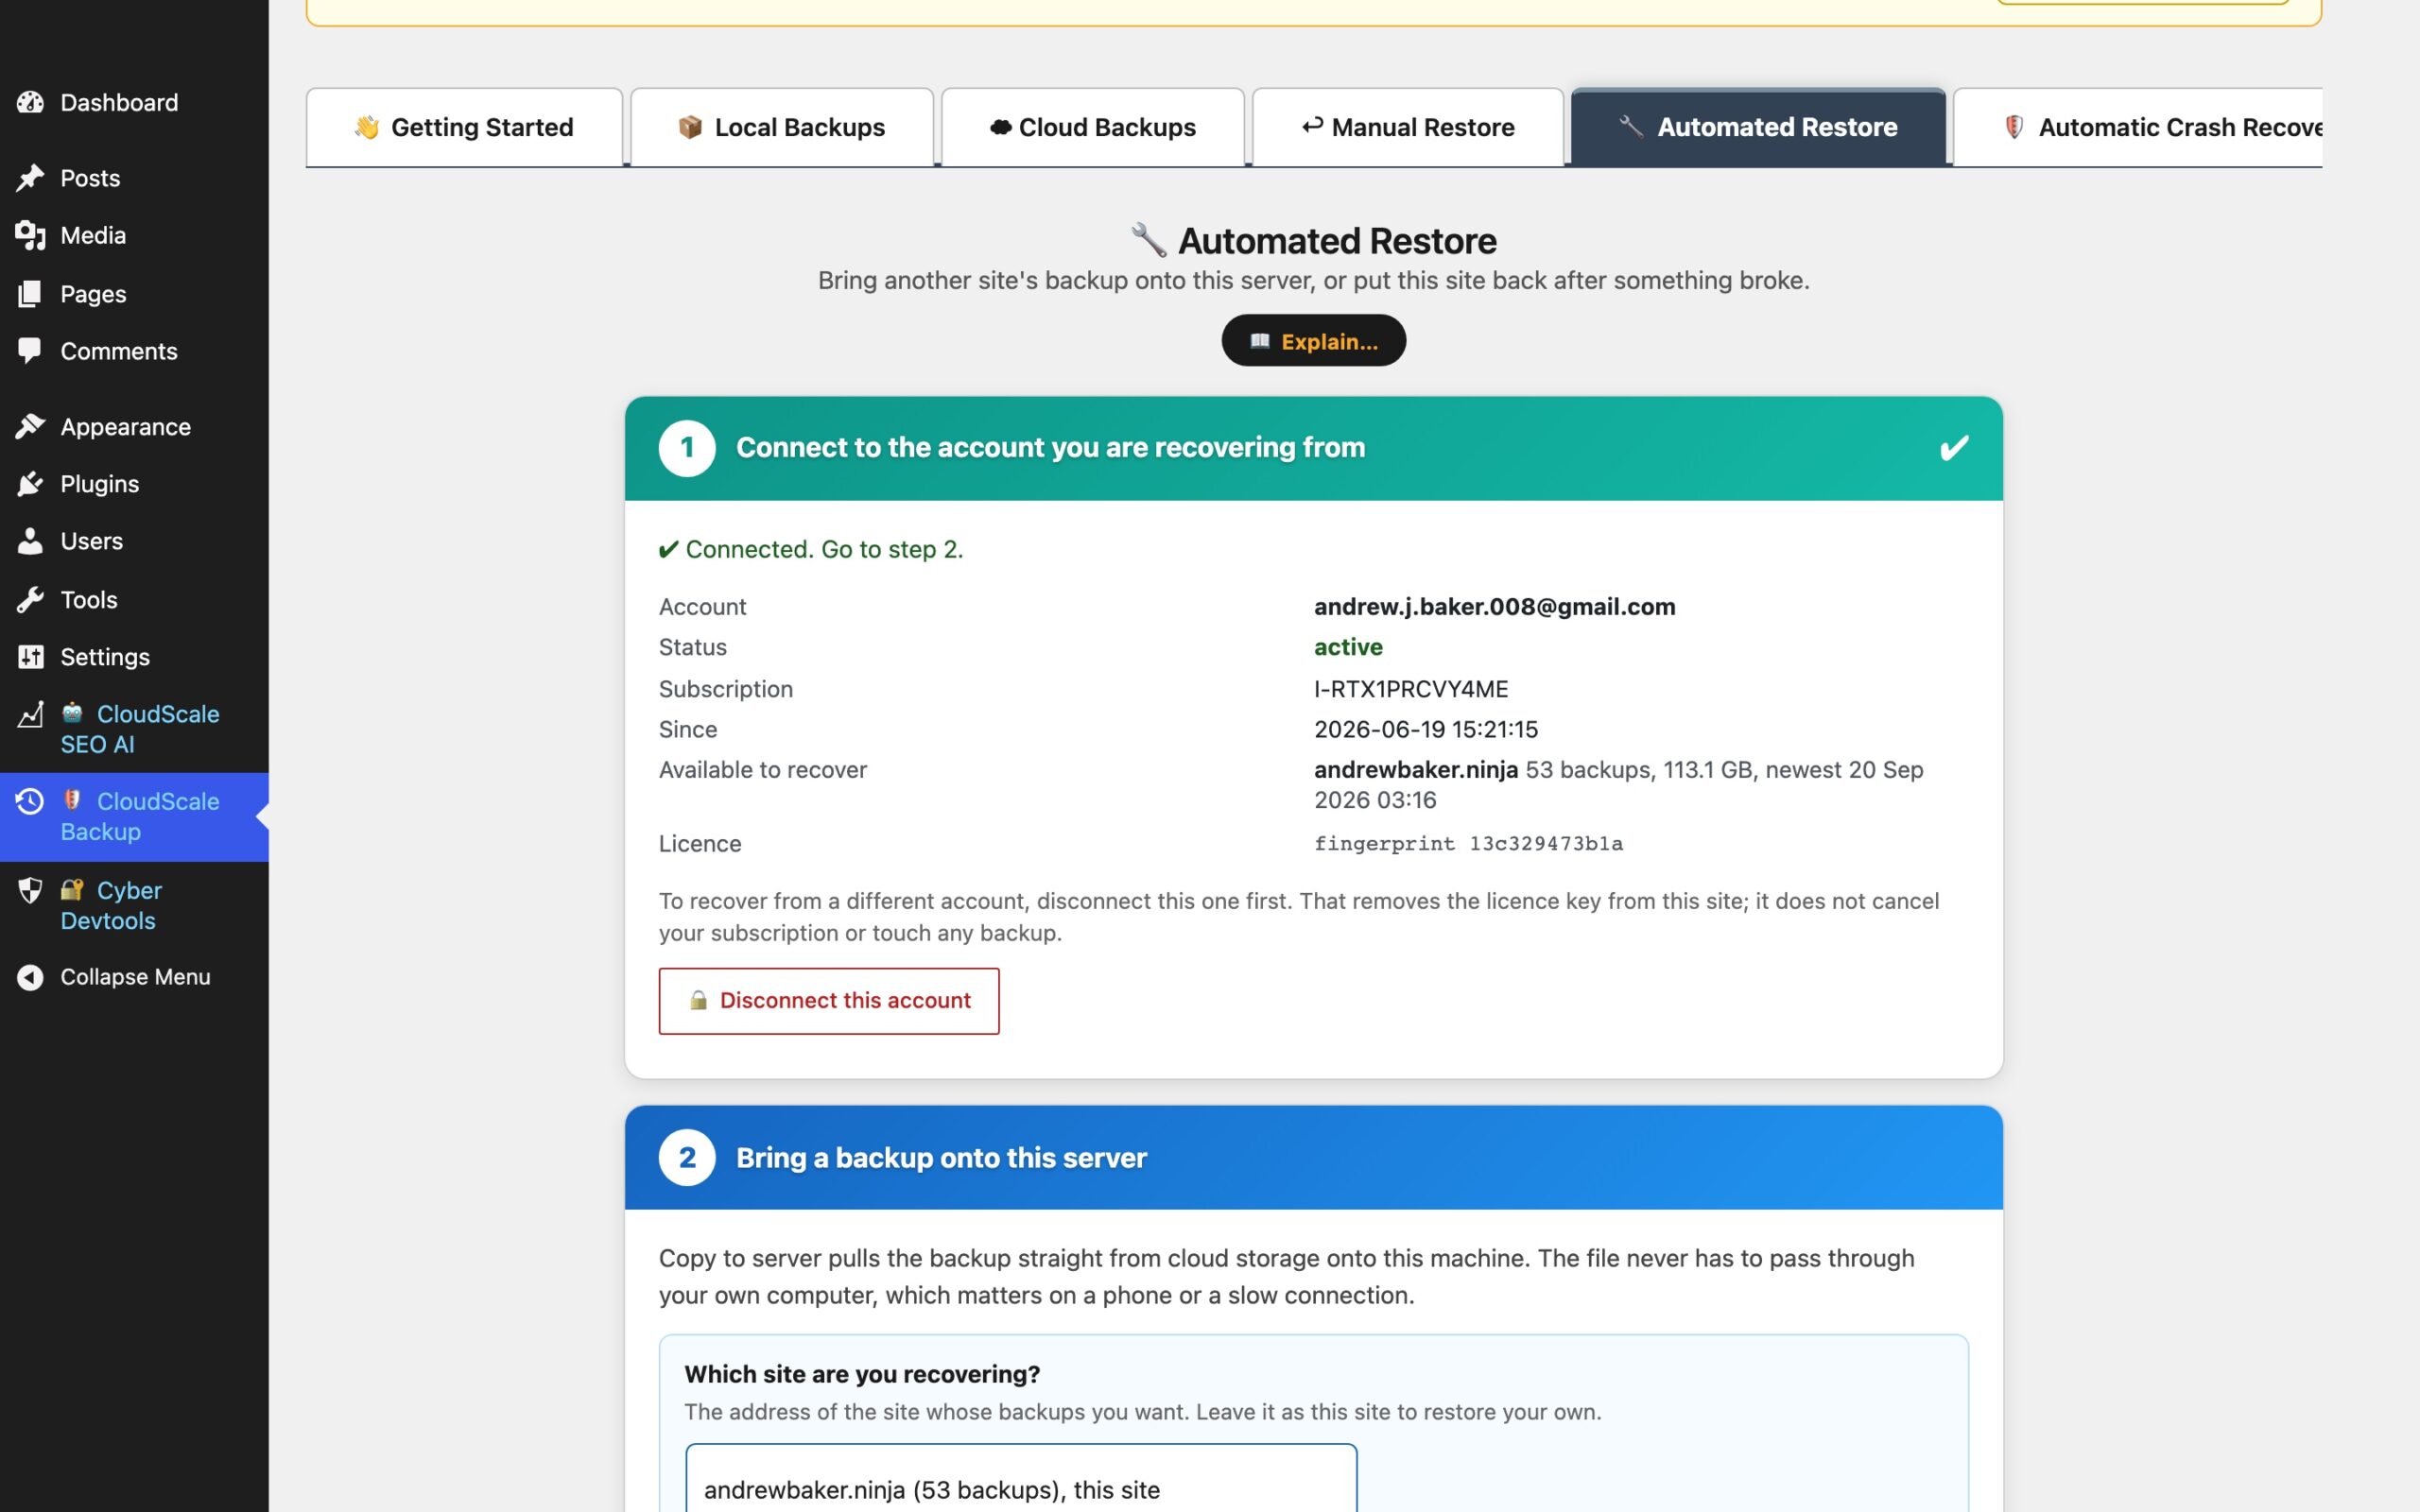Click the Plugins plug icon
The height and width of the screenshot is (1512, 2420).
click(x=30, y=484)
